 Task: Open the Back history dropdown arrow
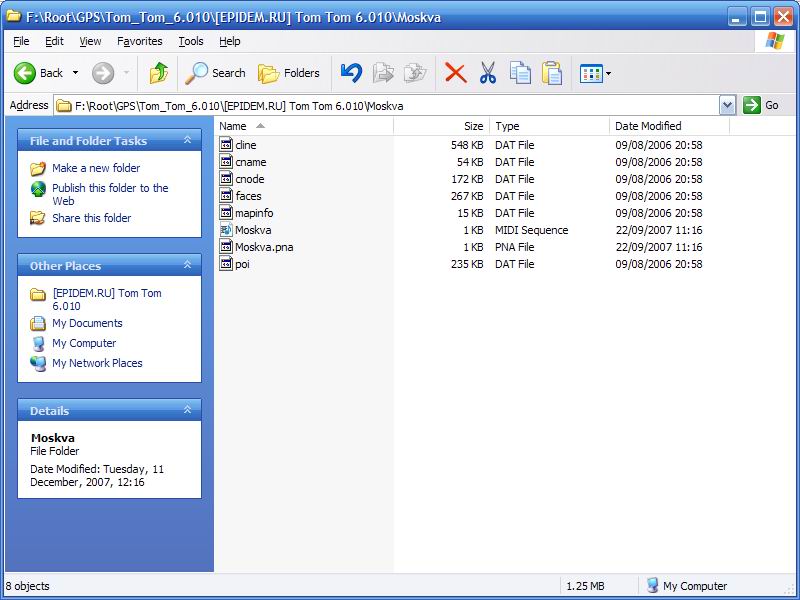pyautogui.click(x=75, y=73)
